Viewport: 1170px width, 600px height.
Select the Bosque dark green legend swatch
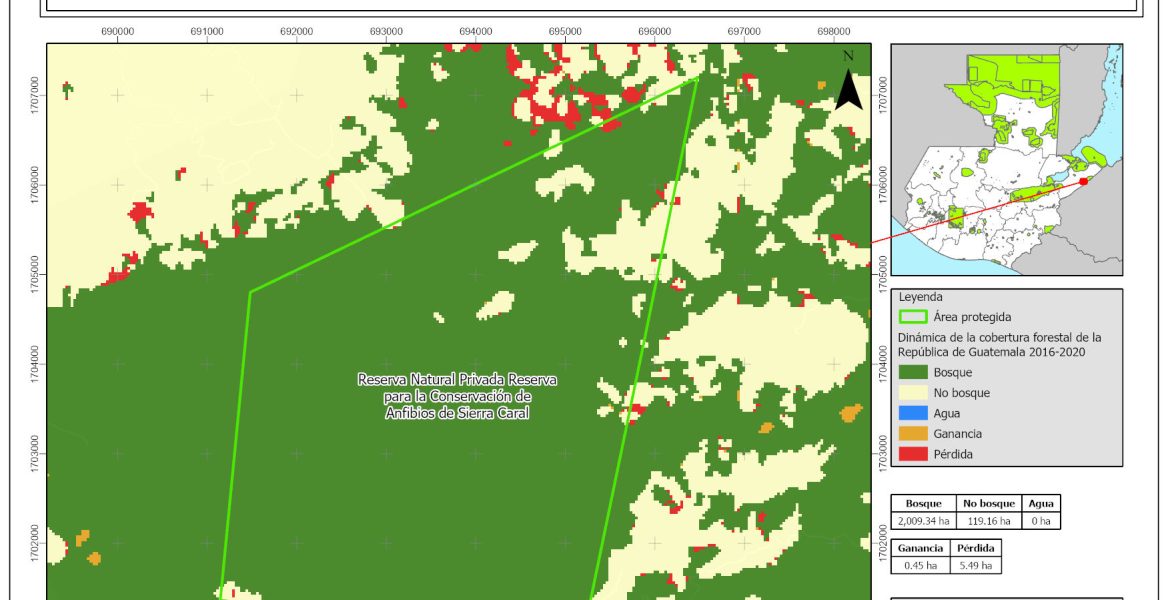(x=912, y=373)
